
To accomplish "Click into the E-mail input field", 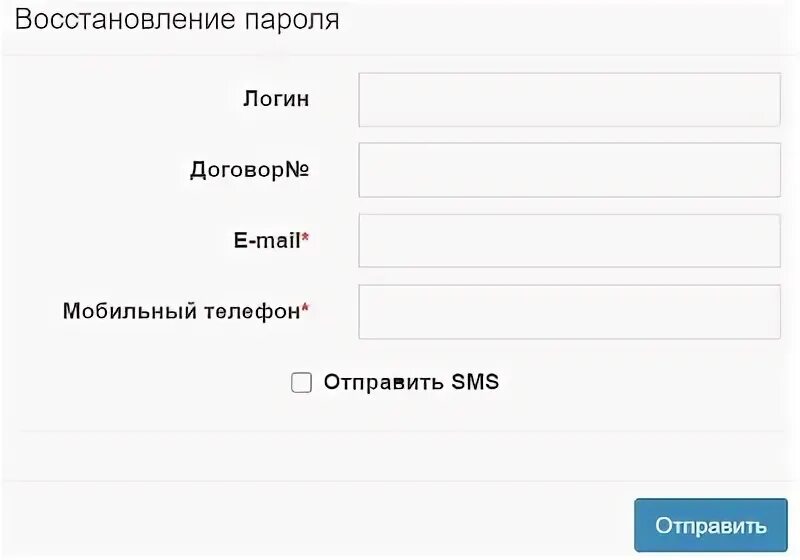I will click(569, 241).
